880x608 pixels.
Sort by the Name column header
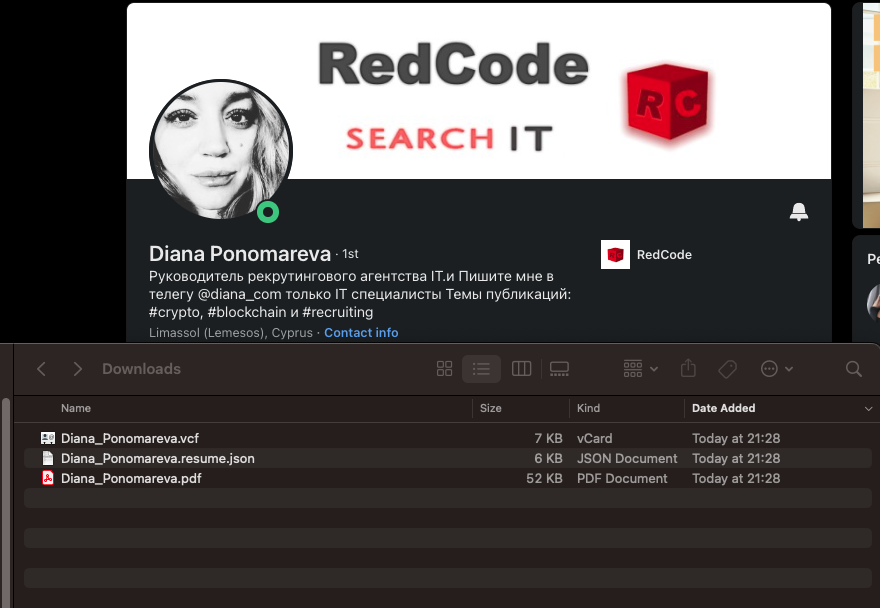tap(76, 408)
